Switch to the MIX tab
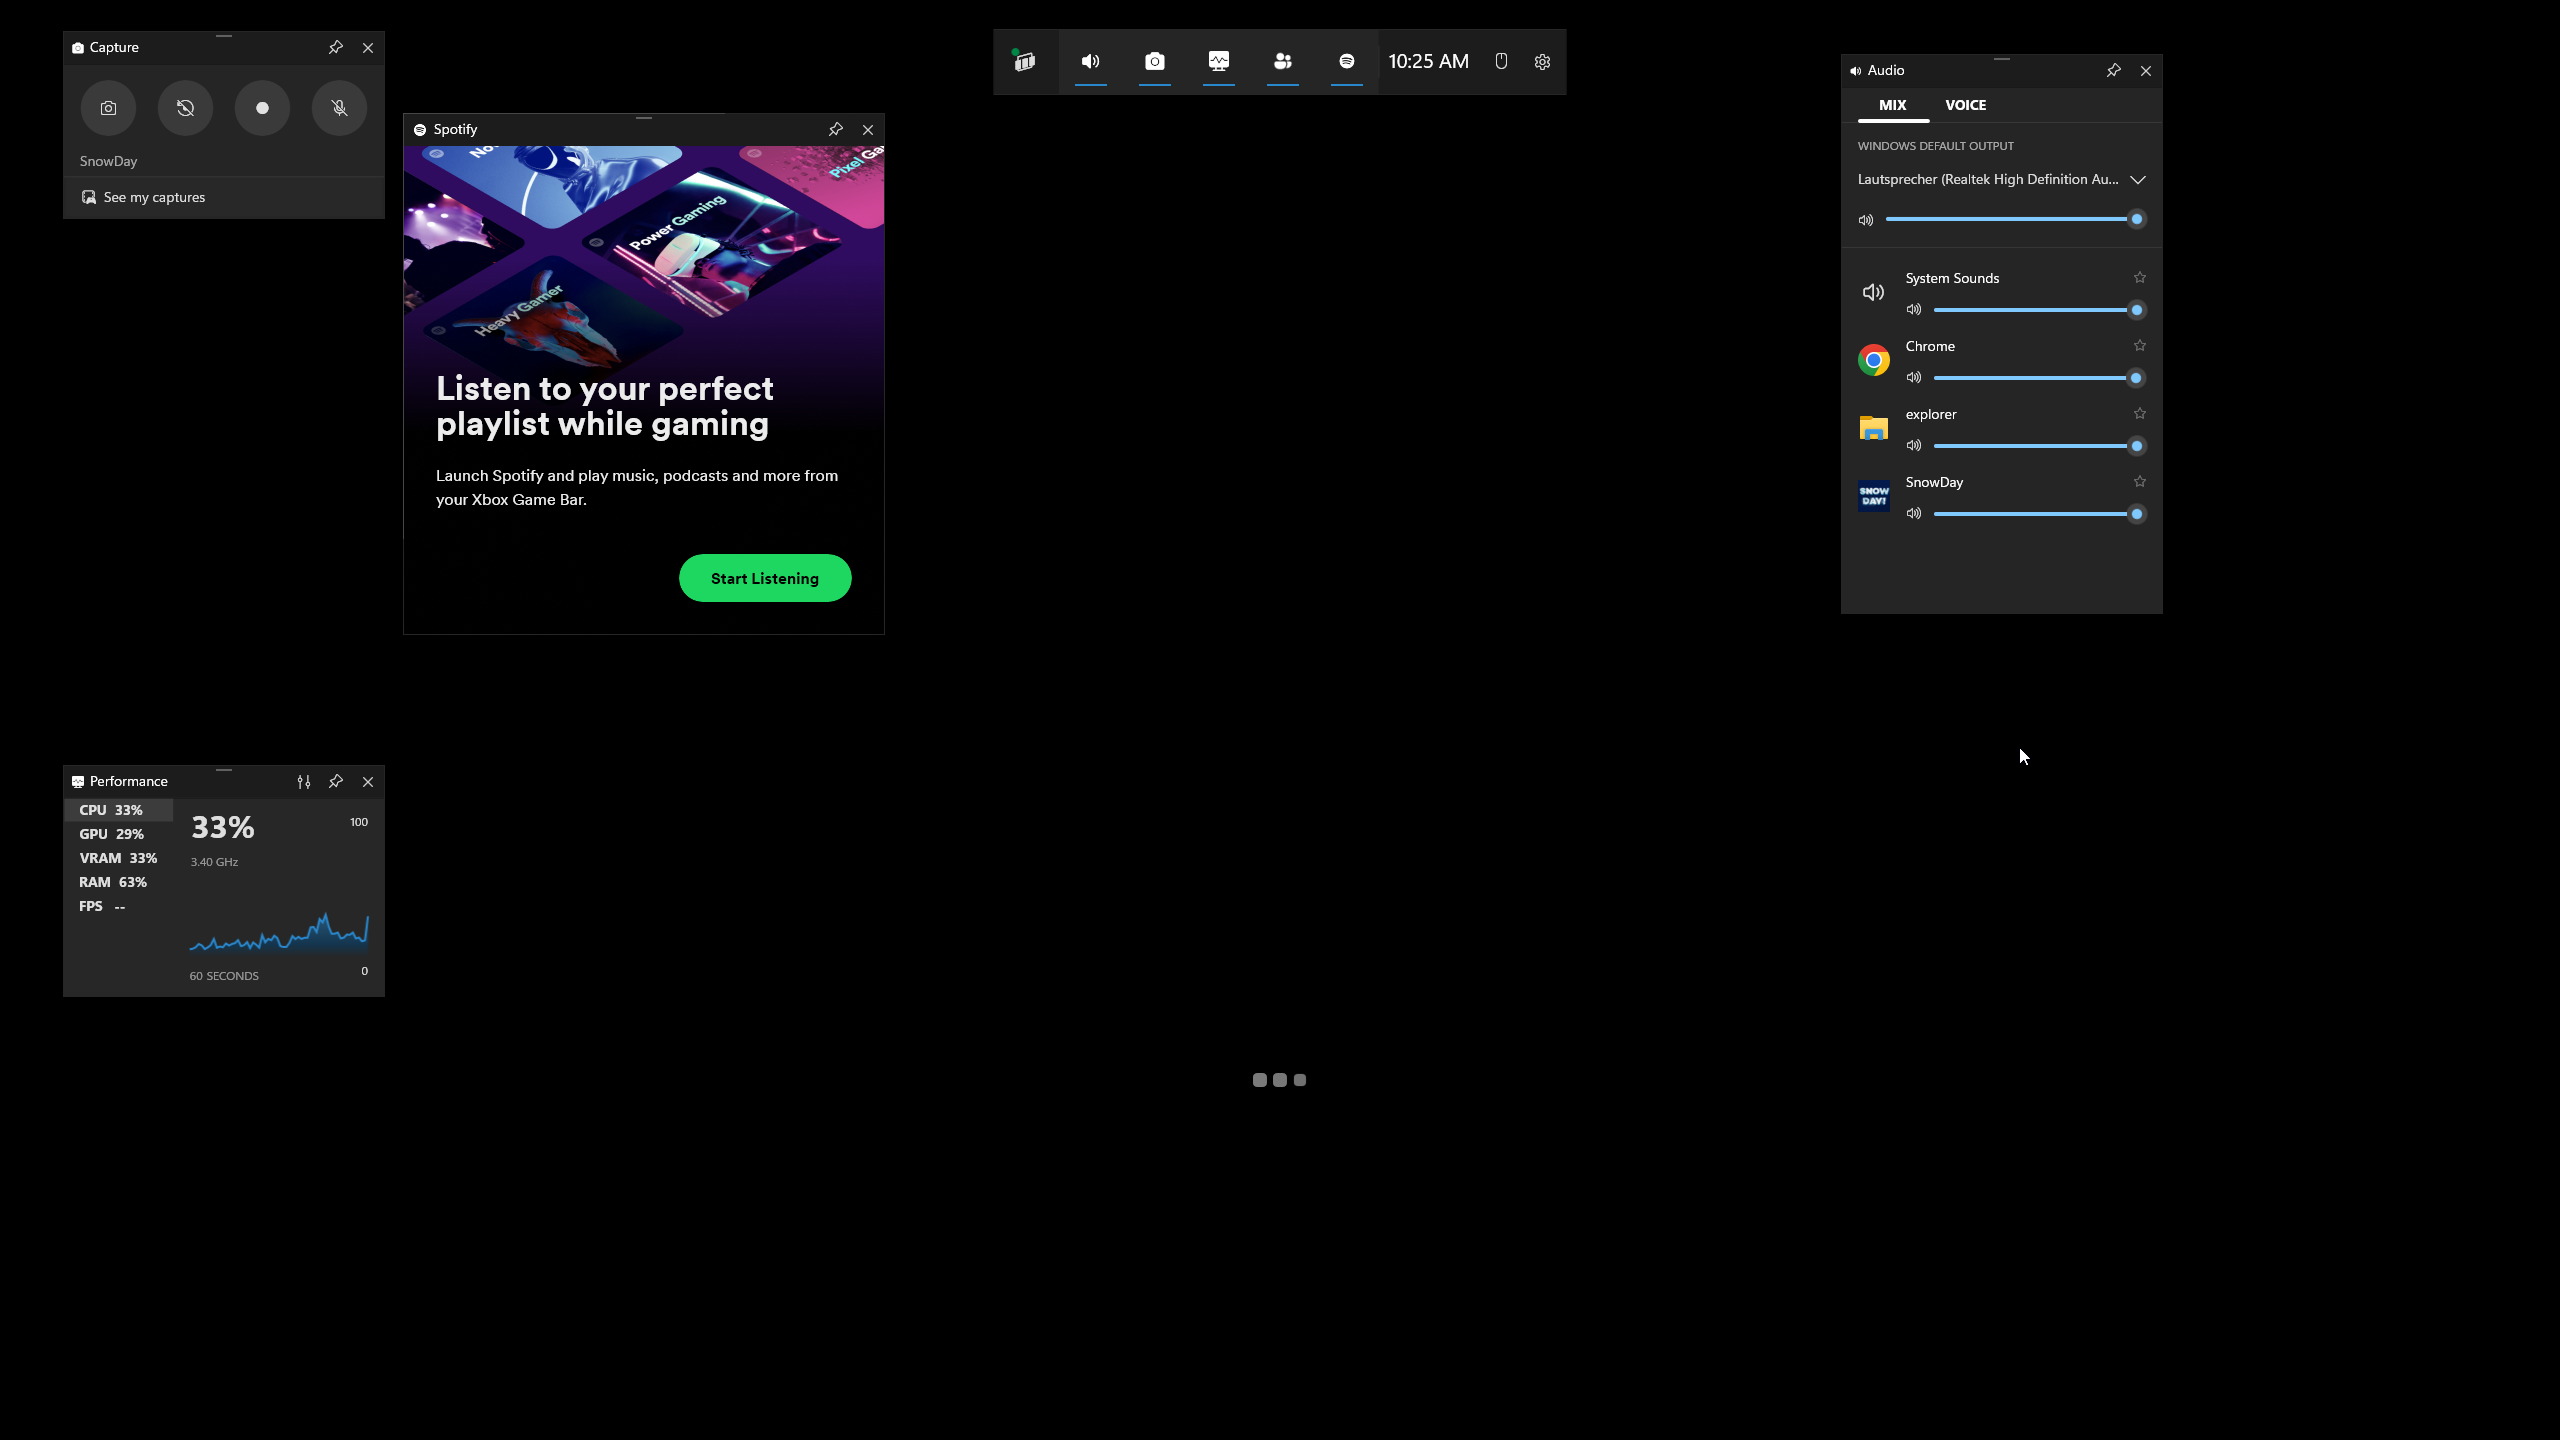The width and height of the screenshot is (2560, 1440). click(x=1893, y=105)
